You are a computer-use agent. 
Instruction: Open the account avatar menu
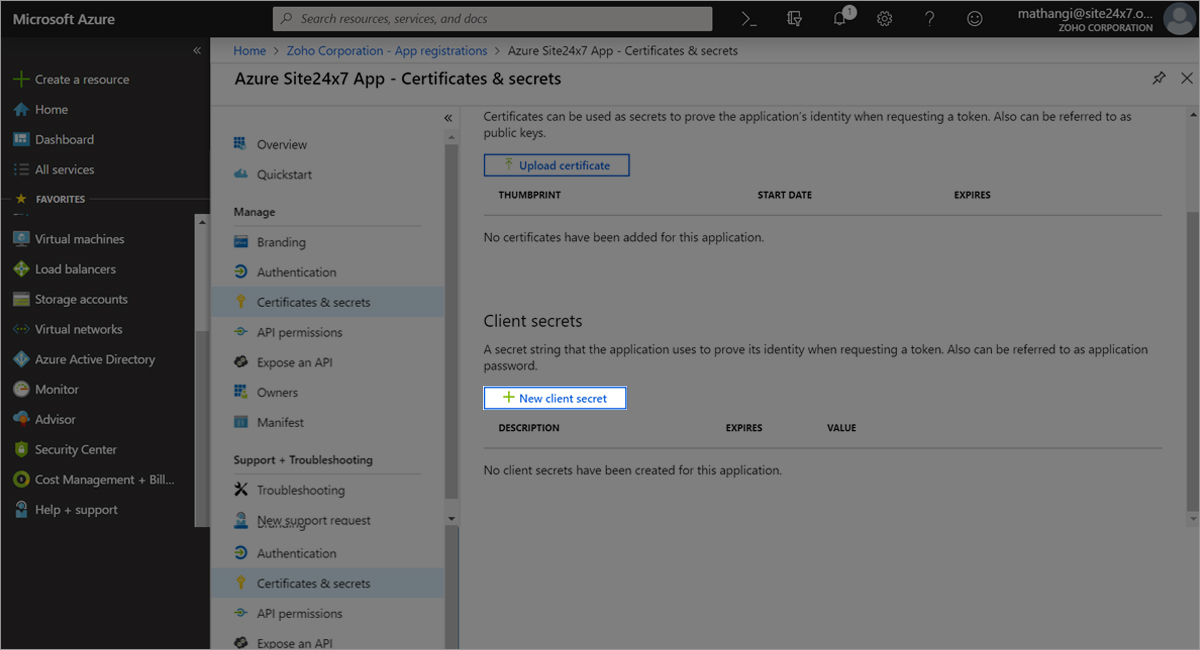click(1179, 19)
